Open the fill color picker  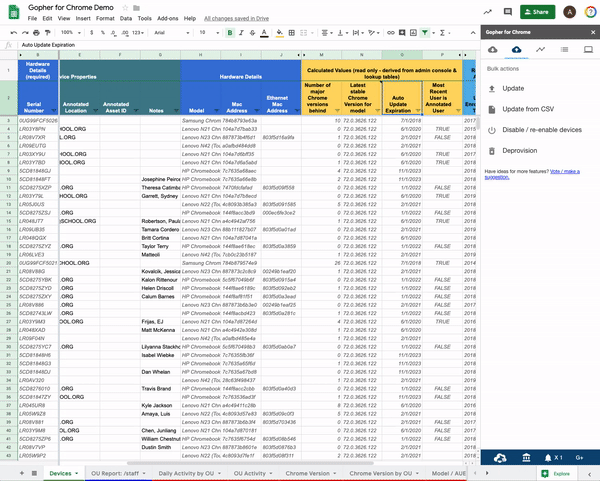click(280, 33)
